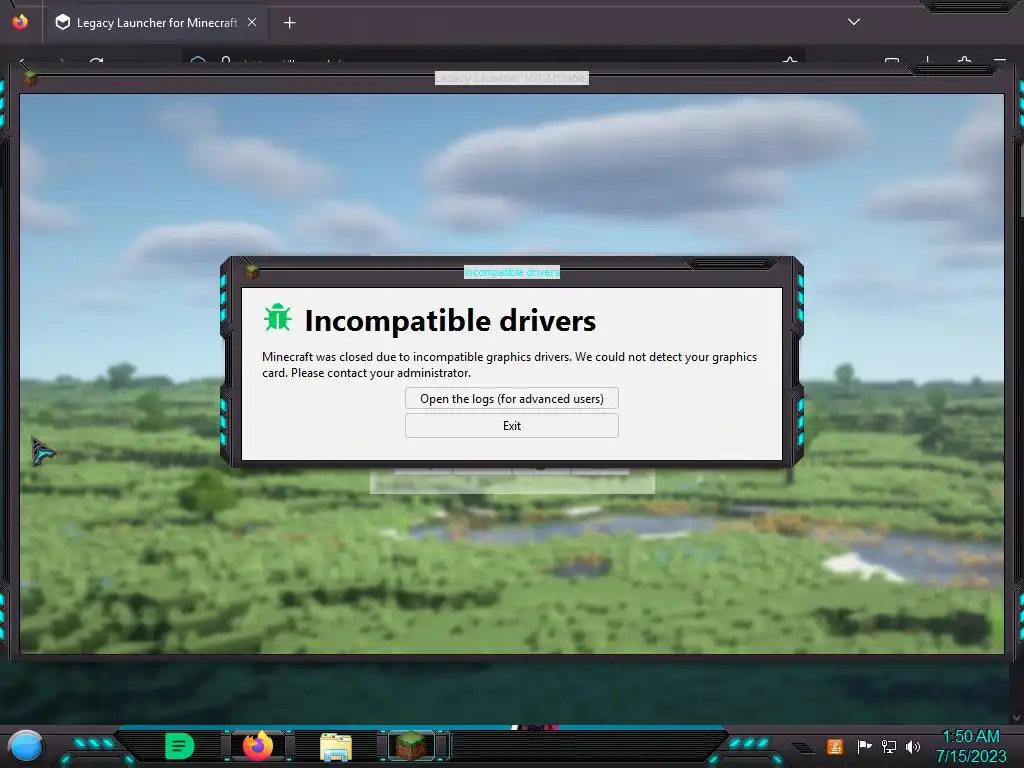Open the Action Center flag icon
1024x768 pixels.
click(864, 746)
